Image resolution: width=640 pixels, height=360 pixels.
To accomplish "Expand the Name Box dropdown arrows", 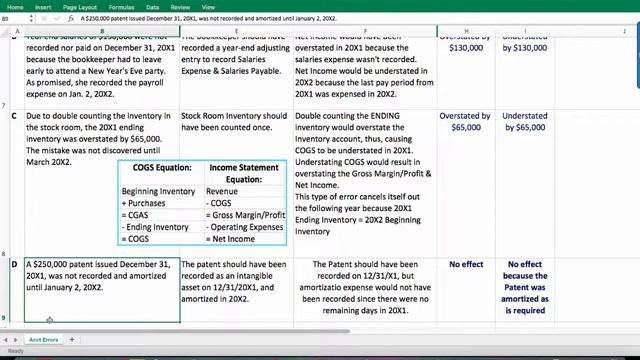I will (x=31, y=18).
